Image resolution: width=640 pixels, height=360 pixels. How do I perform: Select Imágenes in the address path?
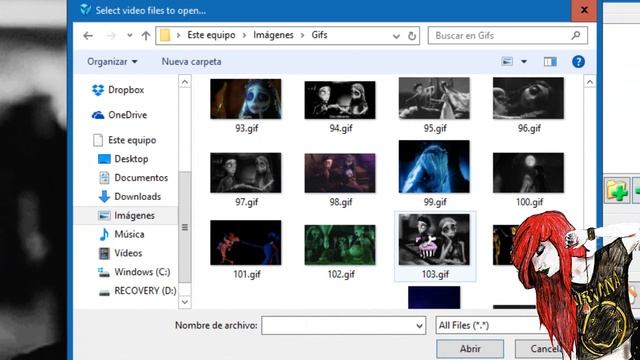coord(273,35)
